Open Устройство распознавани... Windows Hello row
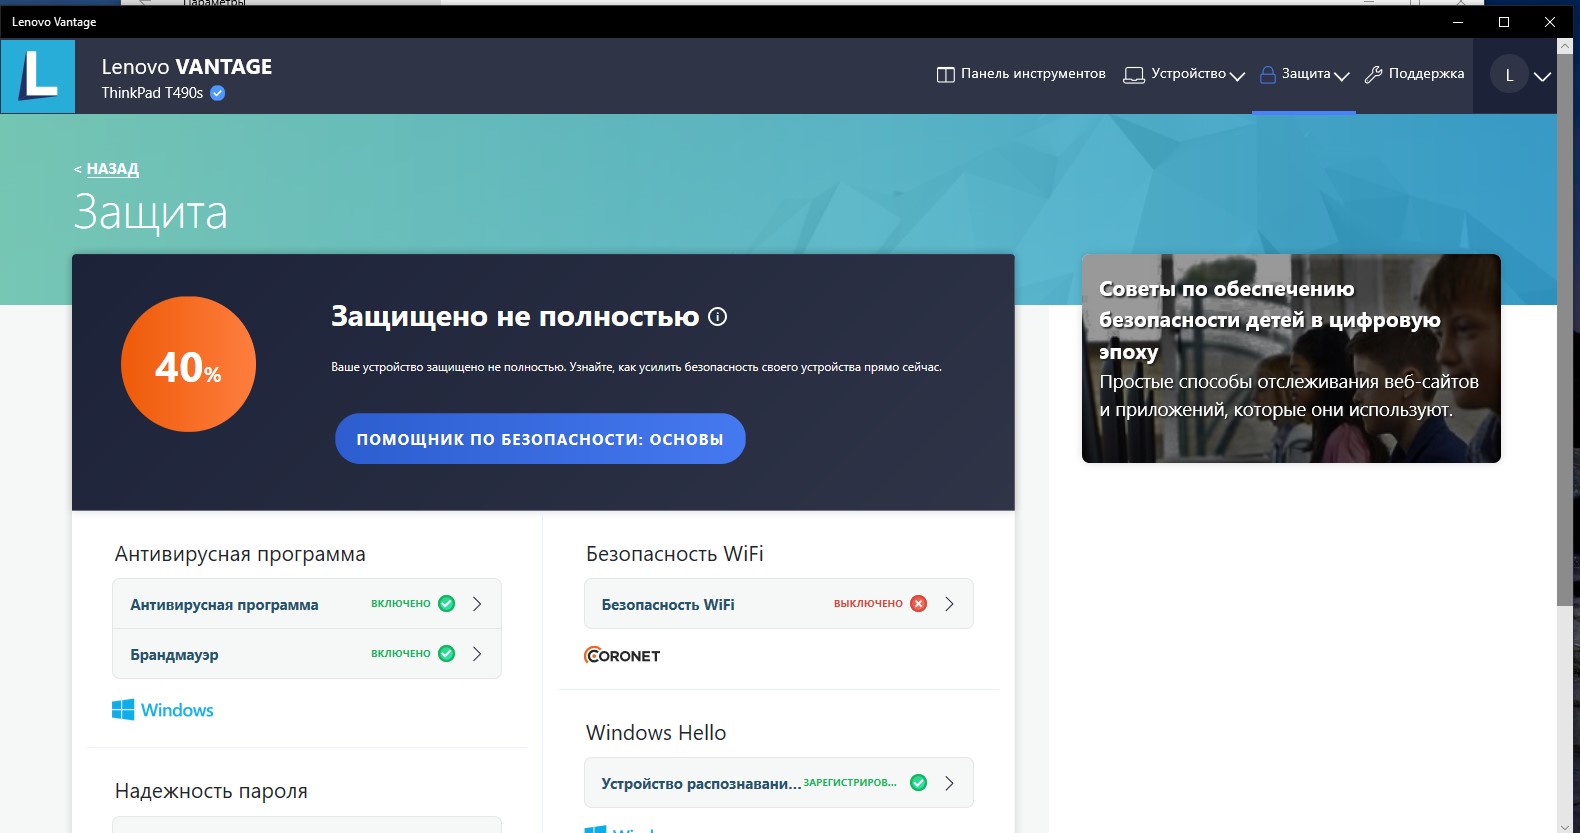The height and width of the screenshot is (833, 1580). [x=779, y=783]
